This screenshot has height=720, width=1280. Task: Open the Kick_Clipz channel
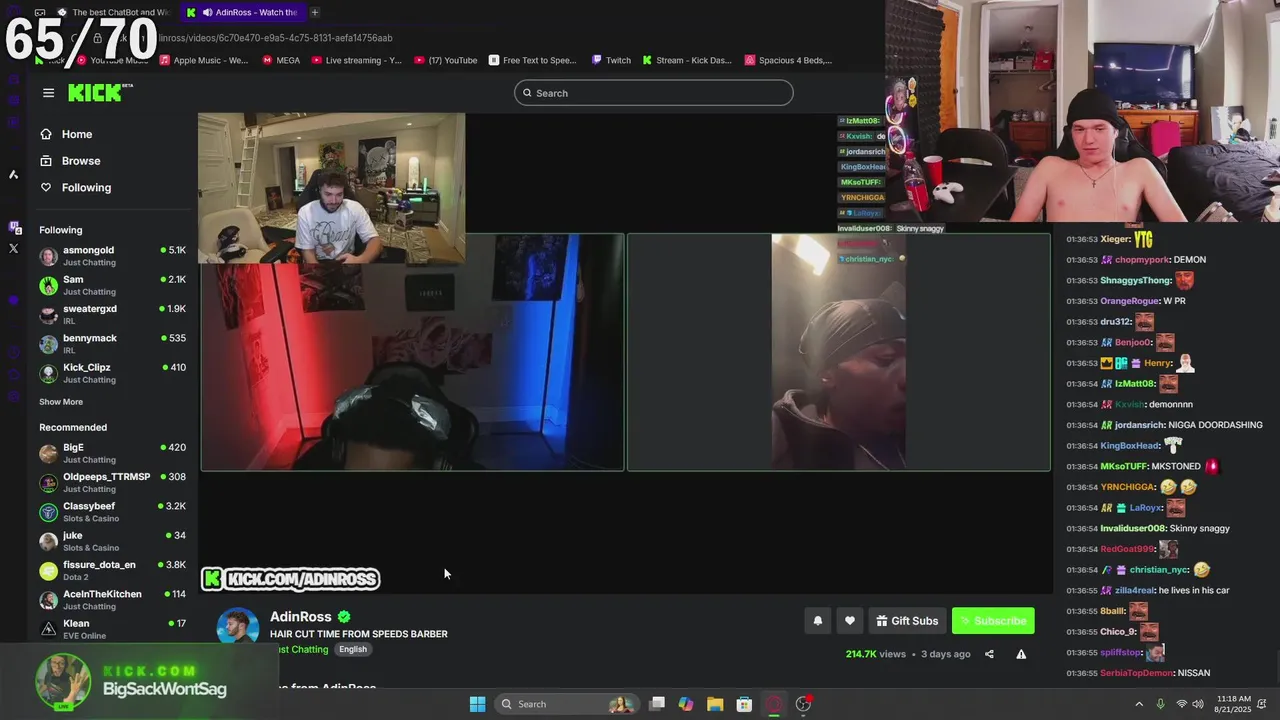click(x=112, y=373)
